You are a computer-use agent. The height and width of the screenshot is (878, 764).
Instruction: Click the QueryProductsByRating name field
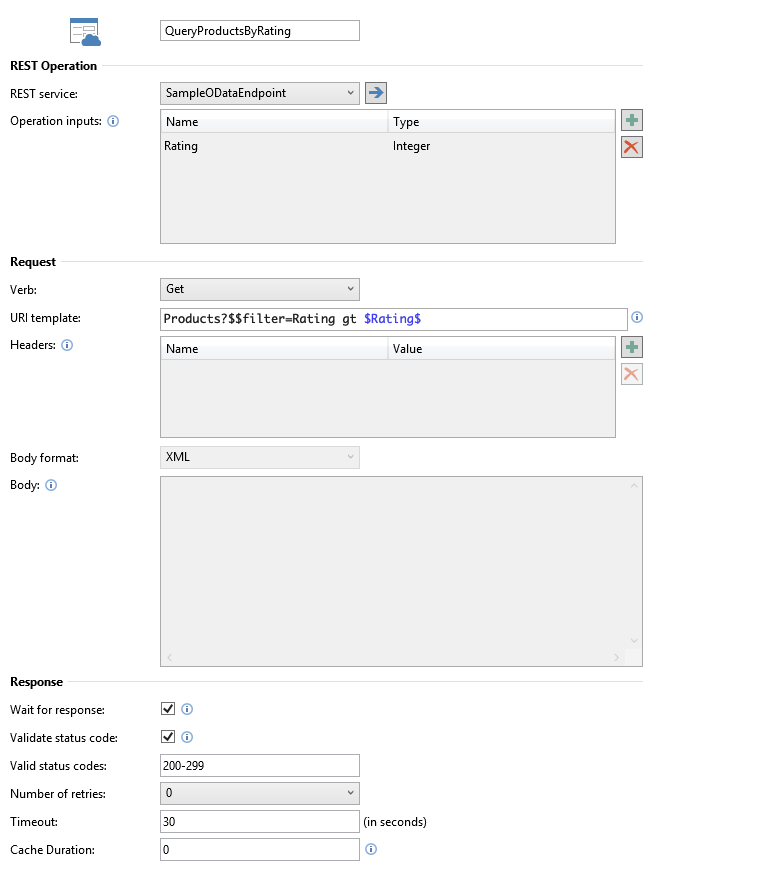(260, 30)
